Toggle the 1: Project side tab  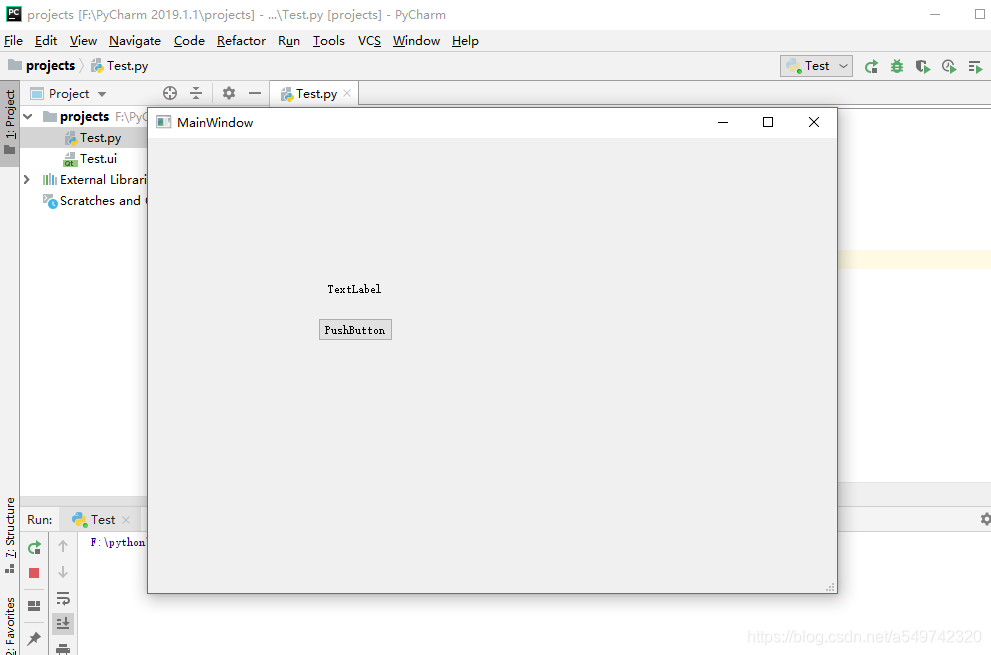9,123
